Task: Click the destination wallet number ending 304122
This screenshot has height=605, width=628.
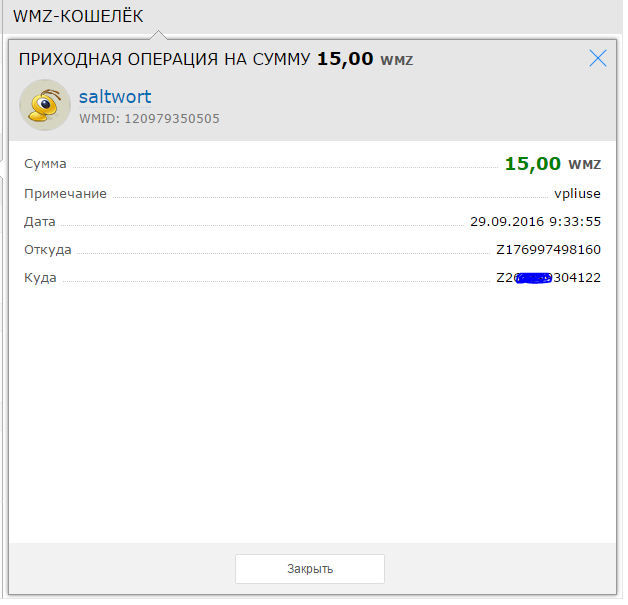Action: (548, 278)
